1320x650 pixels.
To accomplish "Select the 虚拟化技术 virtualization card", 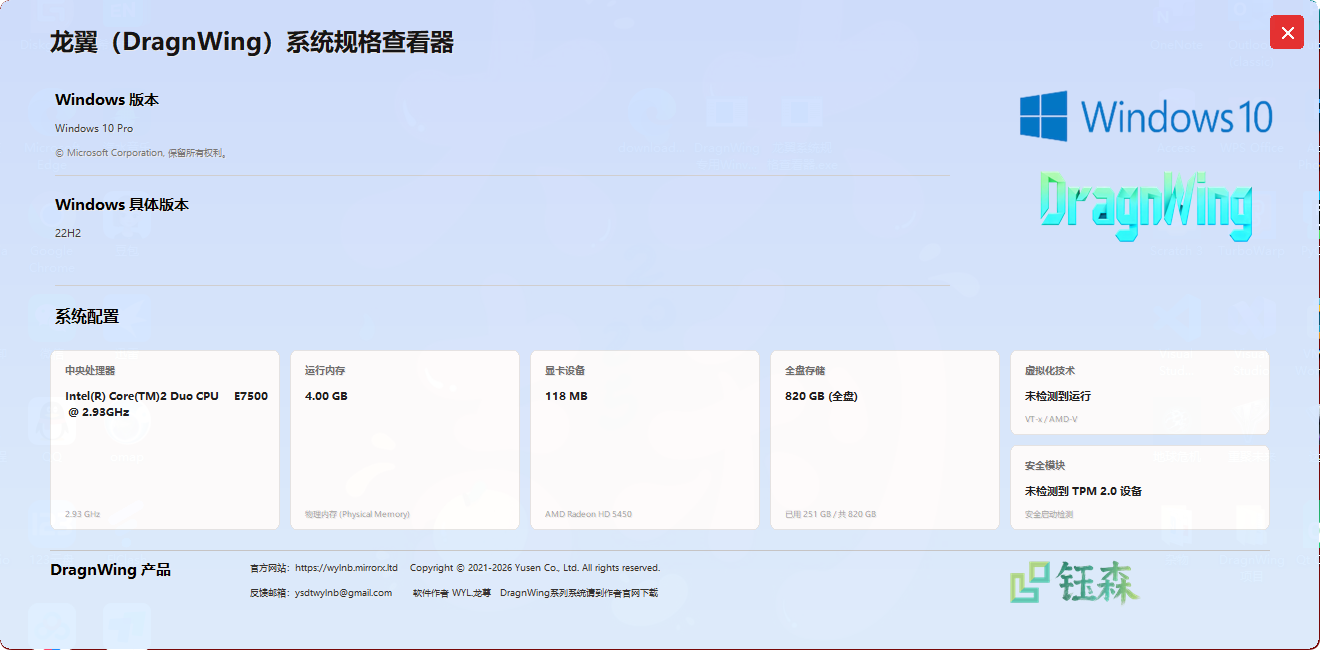I will tap(1140, 393).
